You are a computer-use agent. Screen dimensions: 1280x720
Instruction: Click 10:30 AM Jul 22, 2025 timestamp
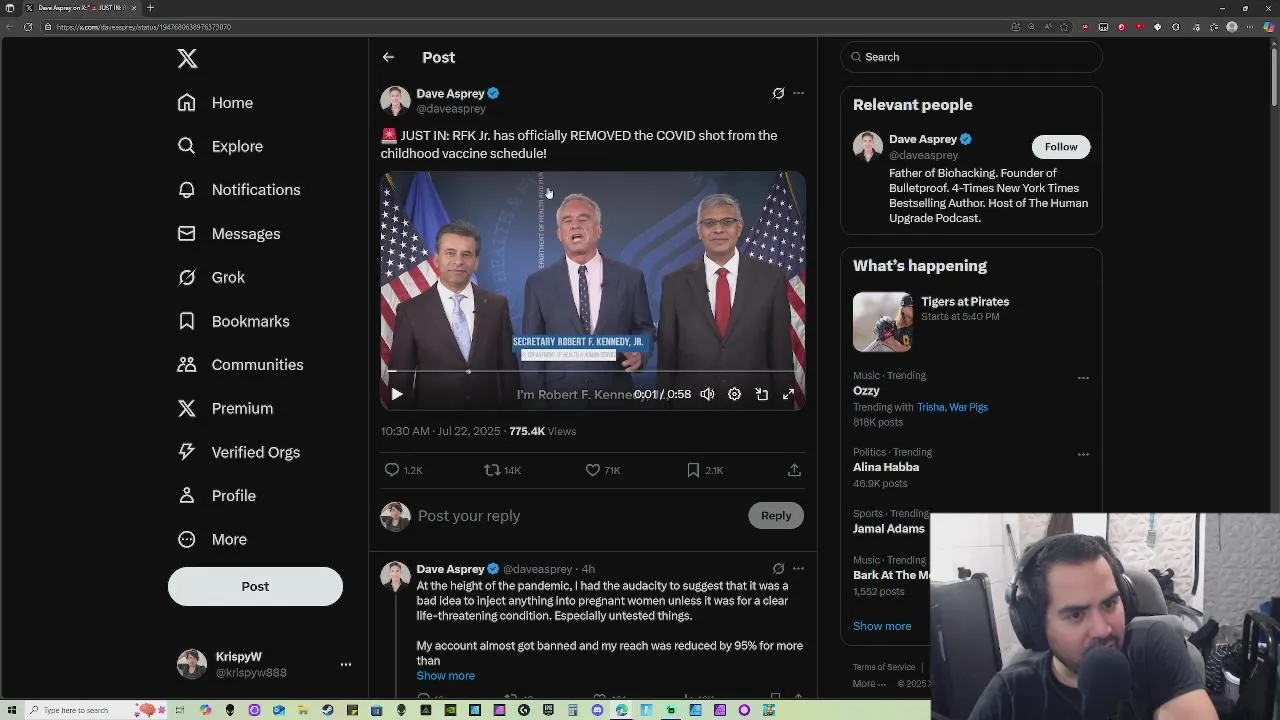click(x=440, y=431)
